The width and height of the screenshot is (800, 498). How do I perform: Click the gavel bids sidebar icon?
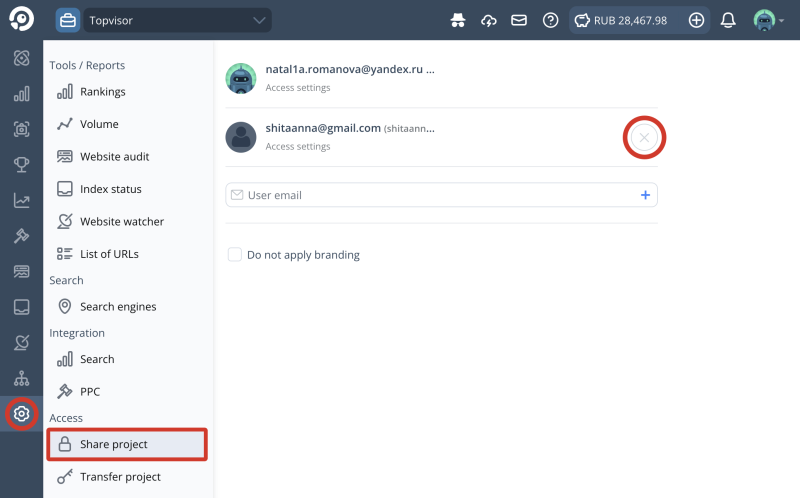click(21, 236)
